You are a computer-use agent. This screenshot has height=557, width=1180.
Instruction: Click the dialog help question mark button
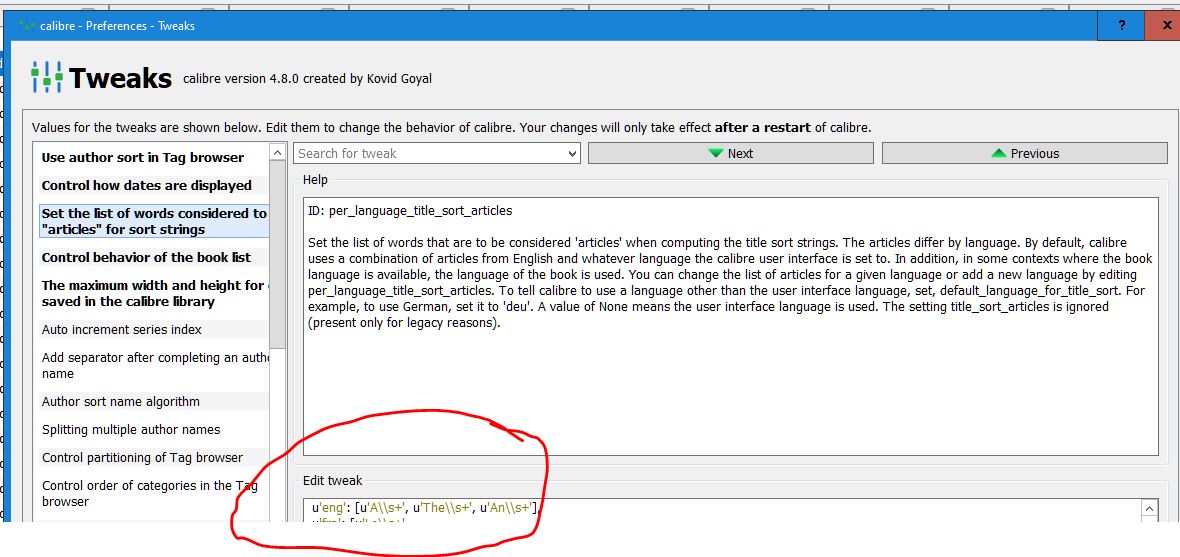tap(1121, 26)
